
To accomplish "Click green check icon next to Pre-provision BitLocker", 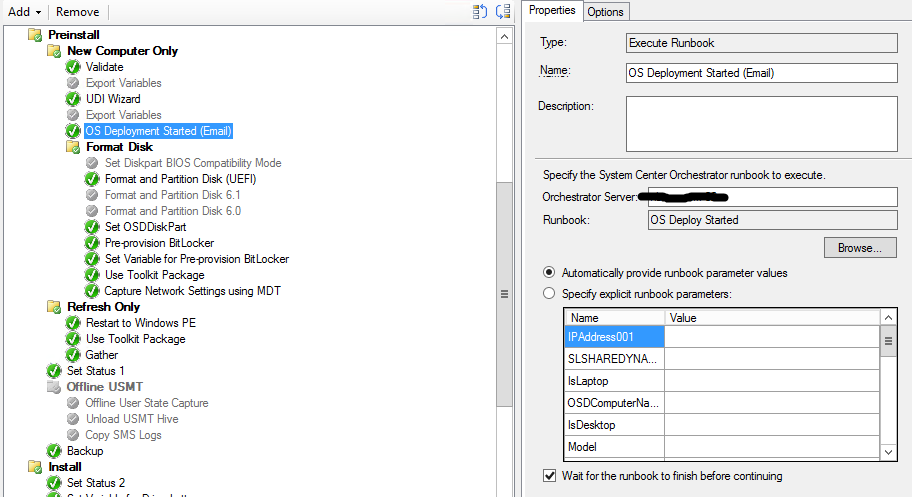I will [92, 243].
